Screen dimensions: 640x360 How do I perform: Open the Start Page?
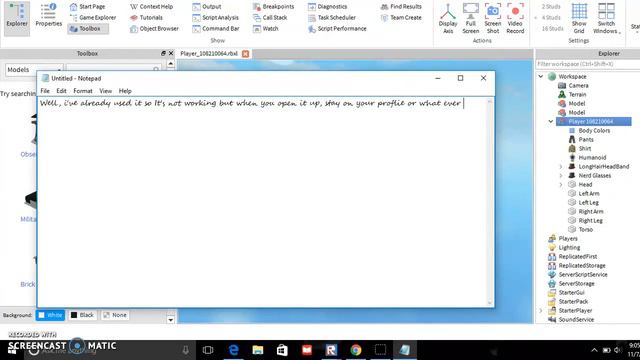click(x=87, y=7)
